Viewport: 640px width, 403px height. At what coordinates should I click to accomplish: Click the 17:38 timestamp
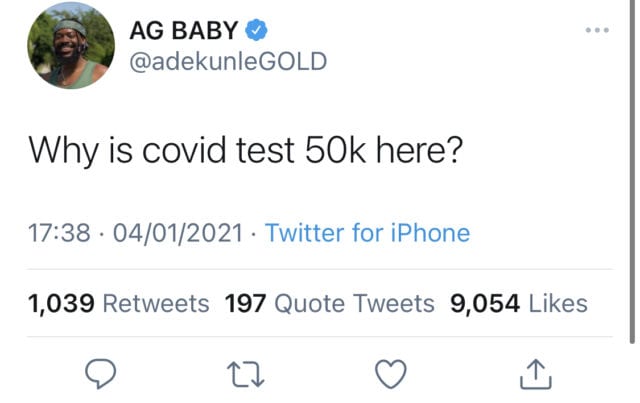(59, 233)
